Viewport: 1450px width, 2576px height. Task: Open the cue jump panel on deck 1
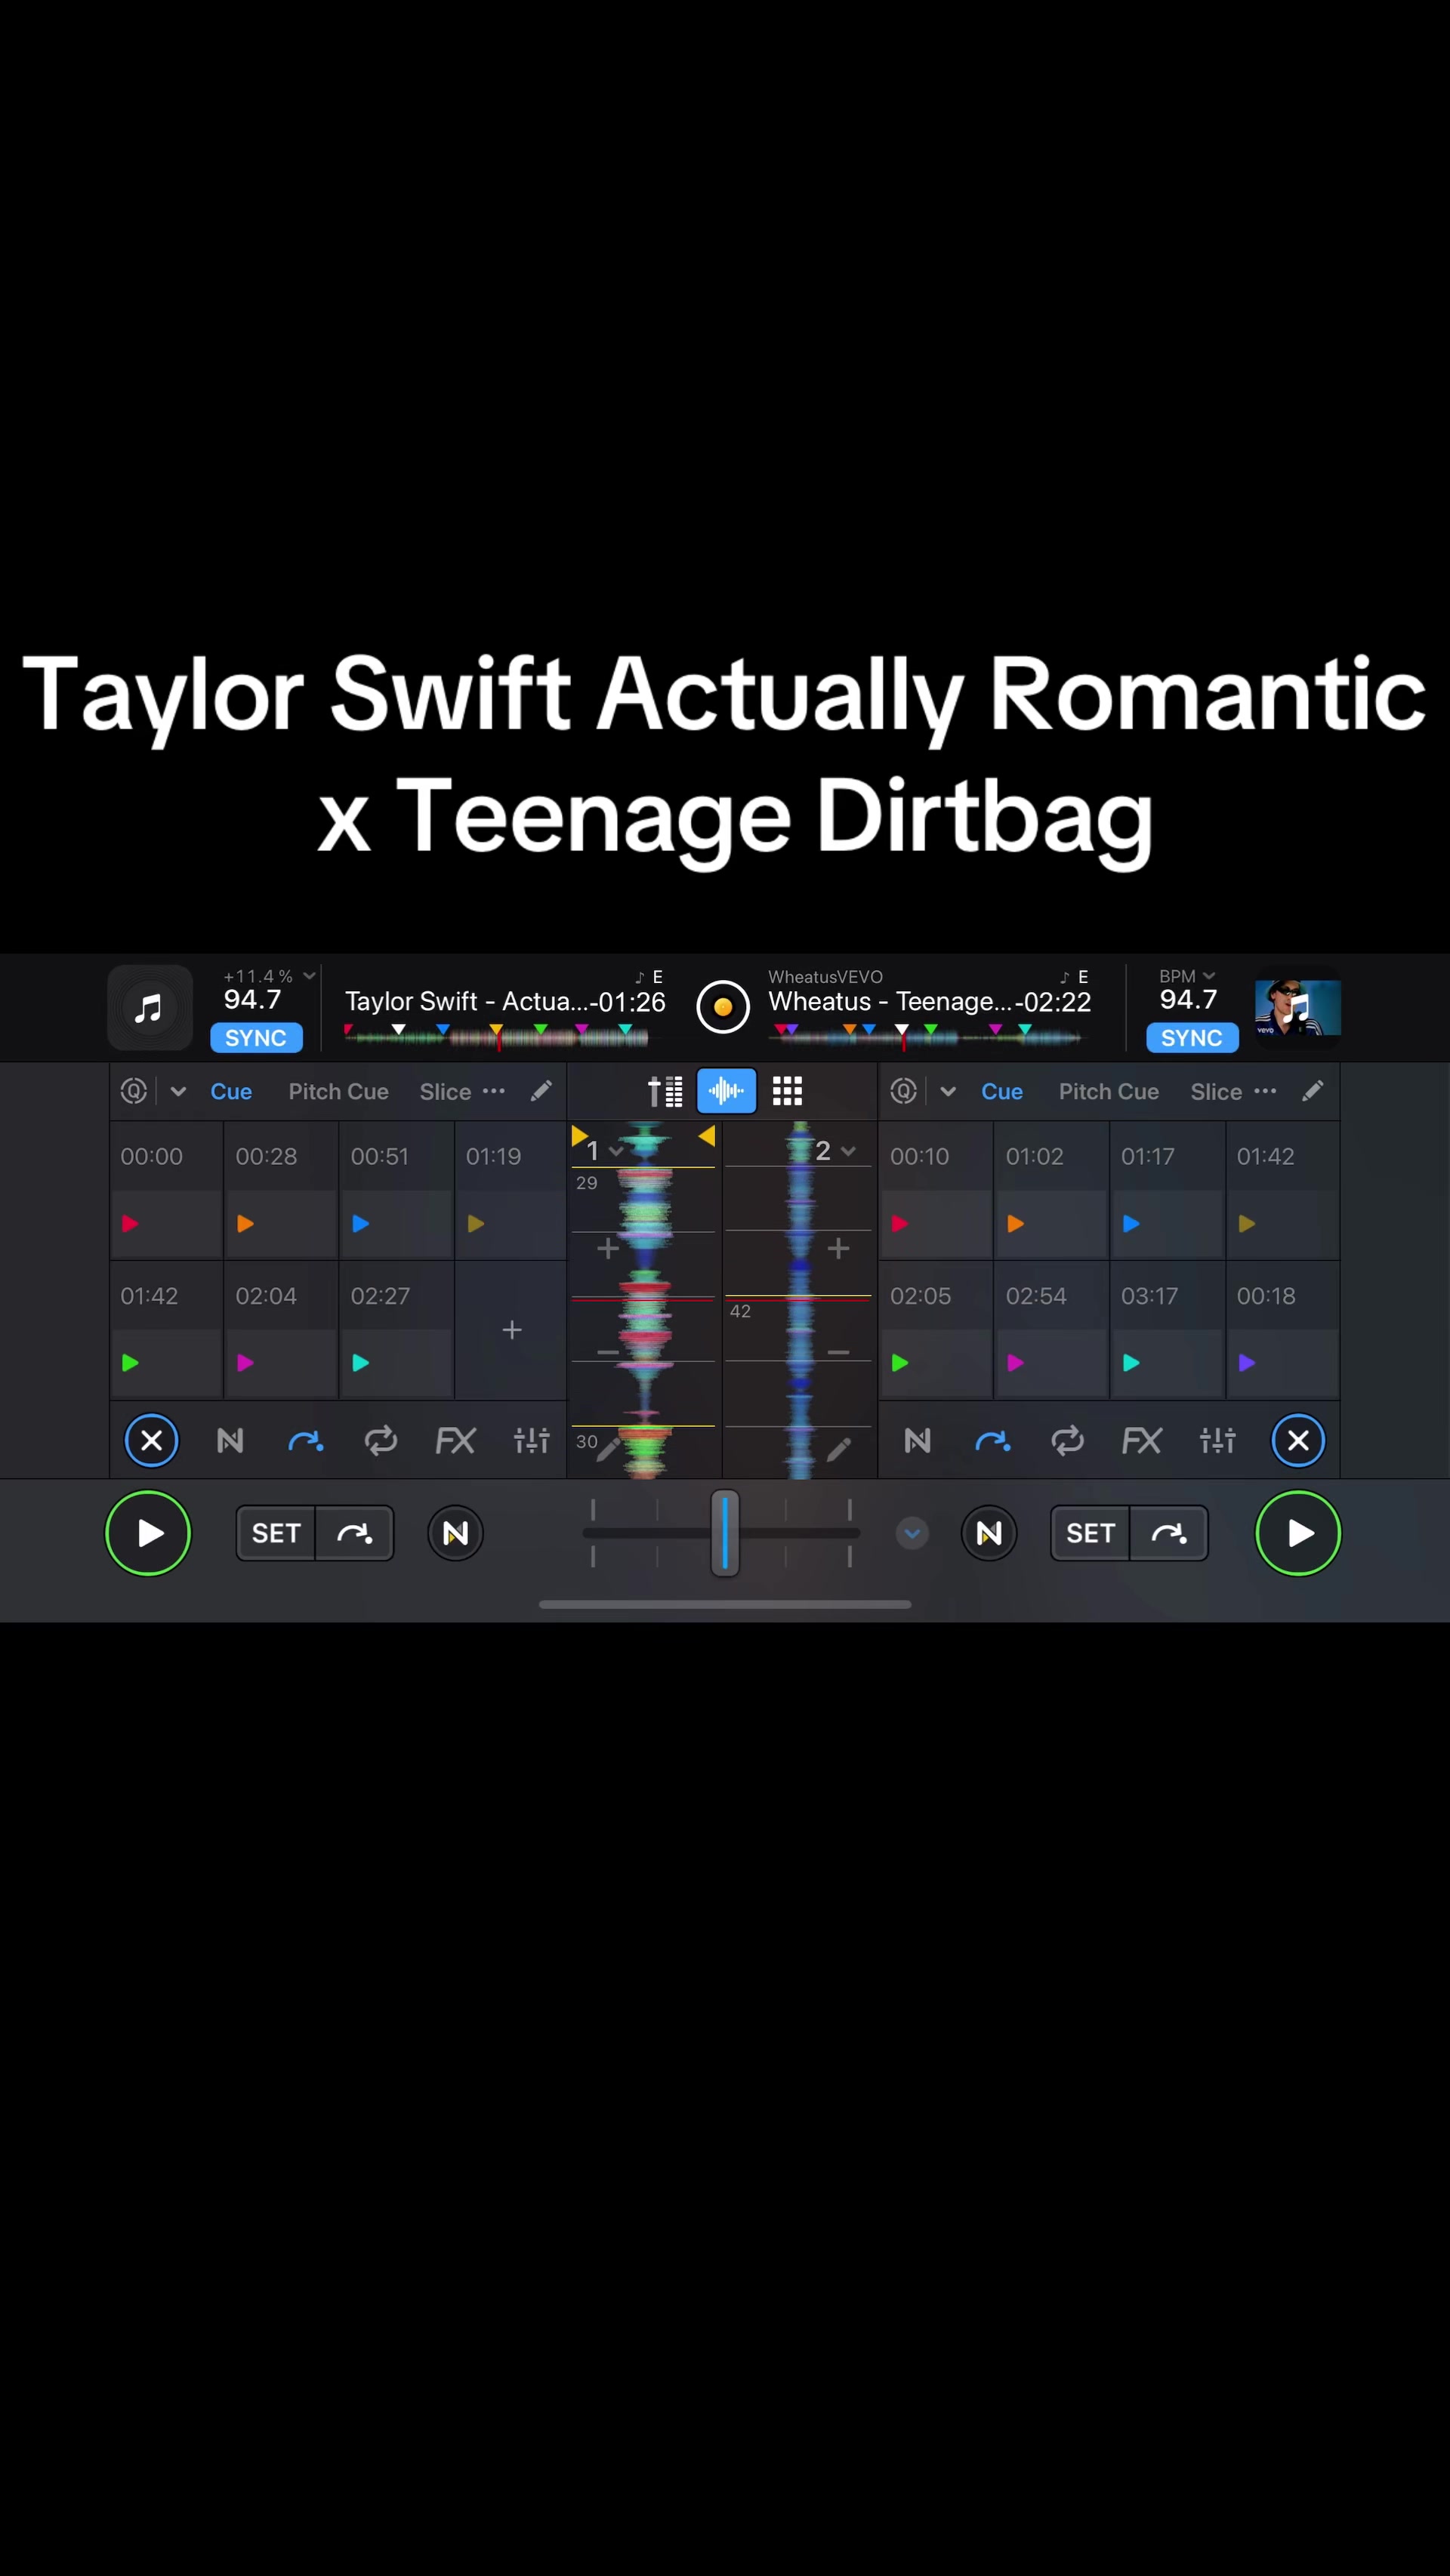(x=305, y=1440)
